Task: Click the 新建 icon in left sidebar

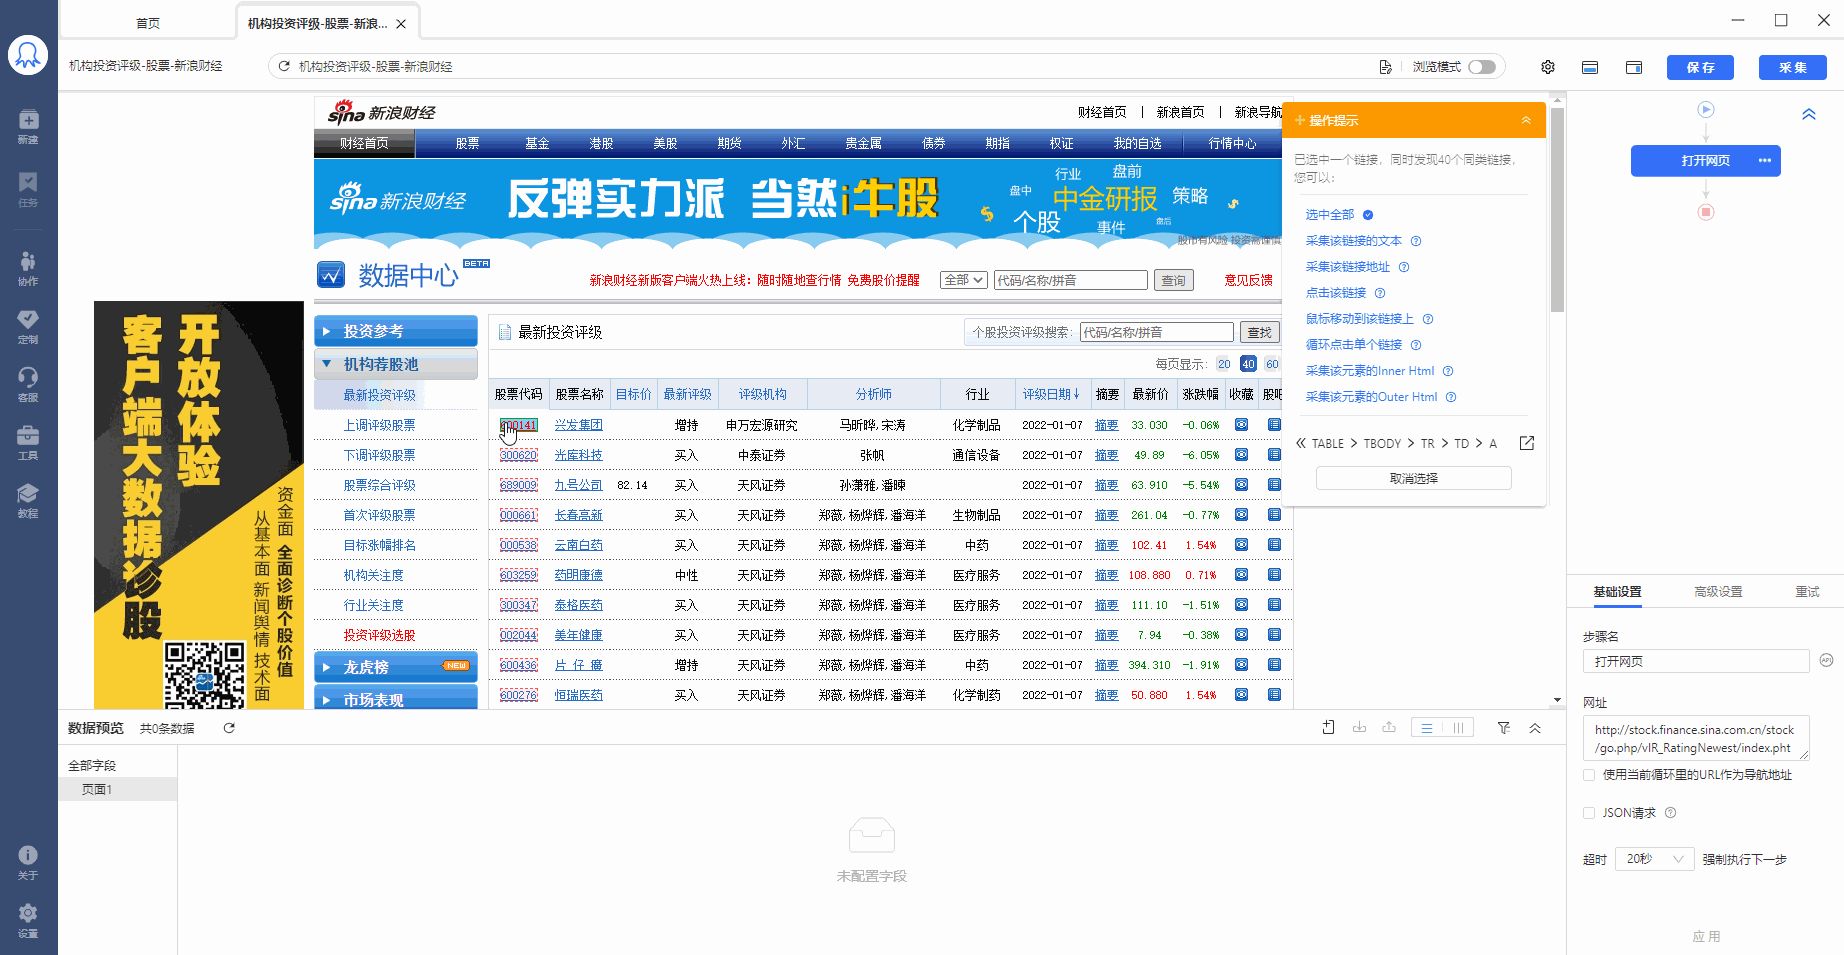Action: [x=28, y=126]
